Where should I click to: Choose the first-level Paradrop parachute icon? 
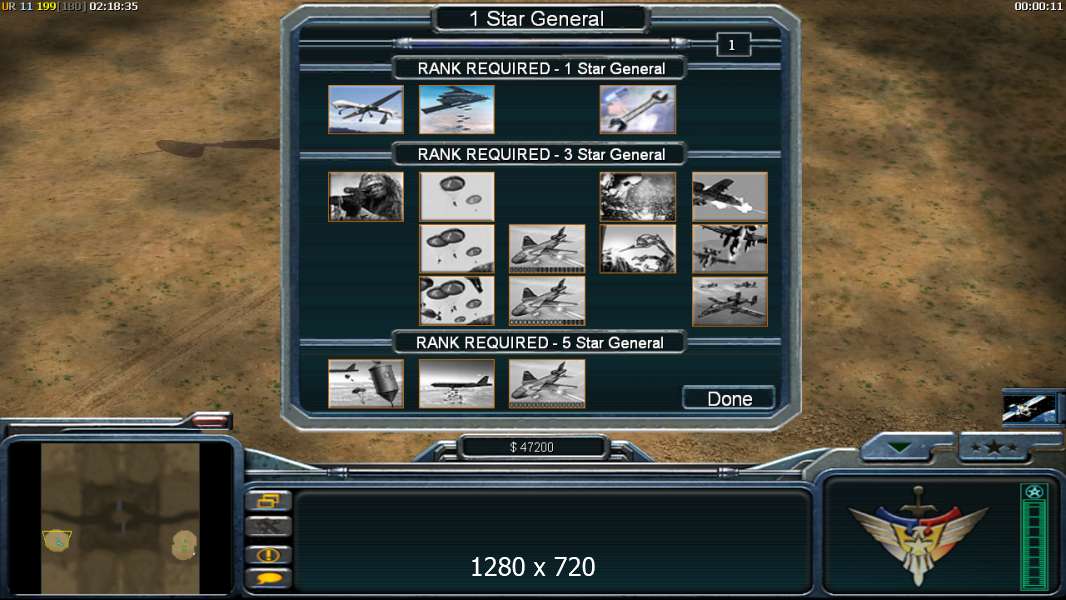(457, 196)
